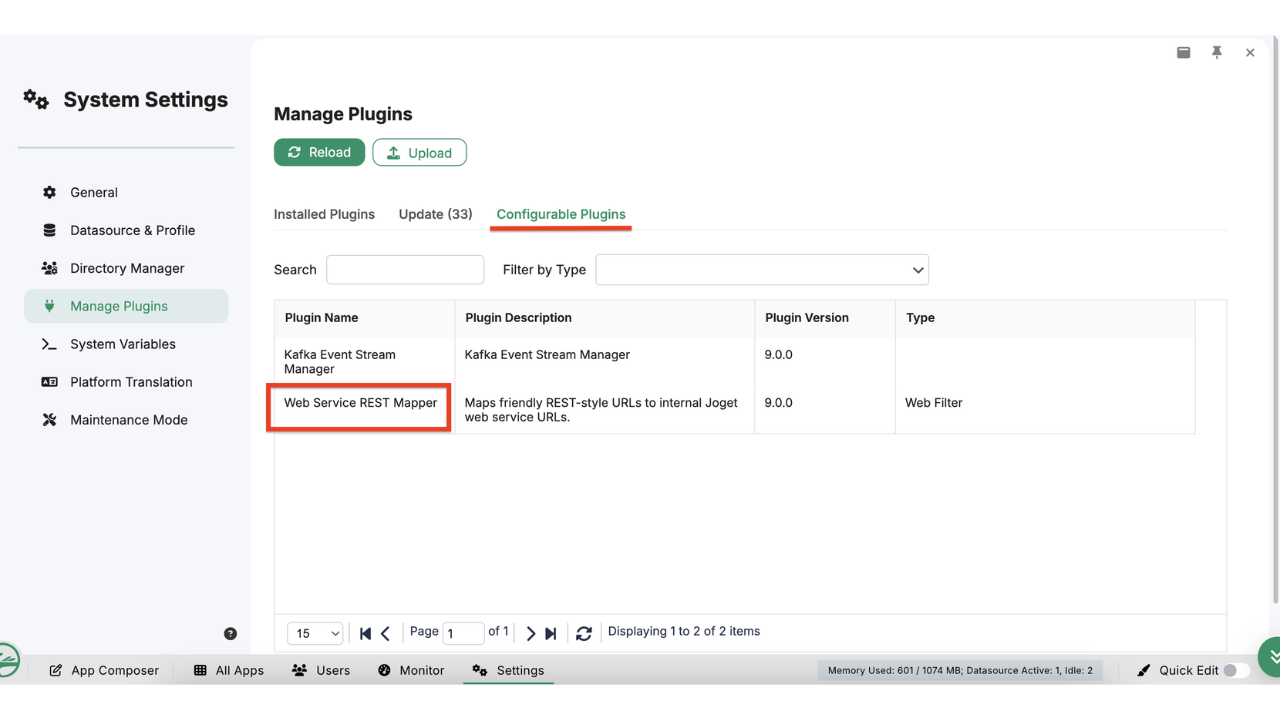
Task: Click the Type column header
Action: (x=1045, y=318)
